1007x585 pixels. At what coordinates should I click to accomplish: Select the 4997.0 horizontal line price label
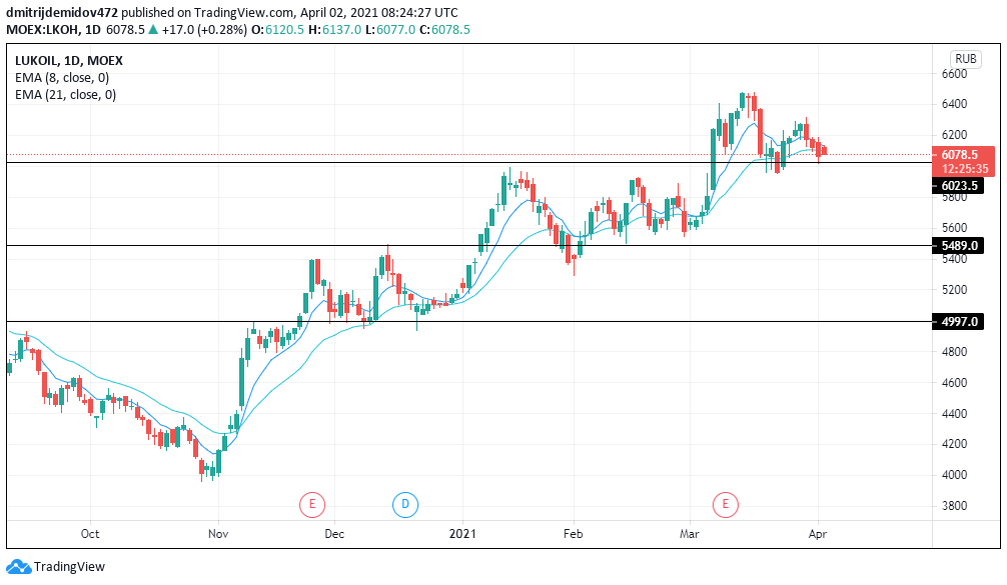(959, 321)
